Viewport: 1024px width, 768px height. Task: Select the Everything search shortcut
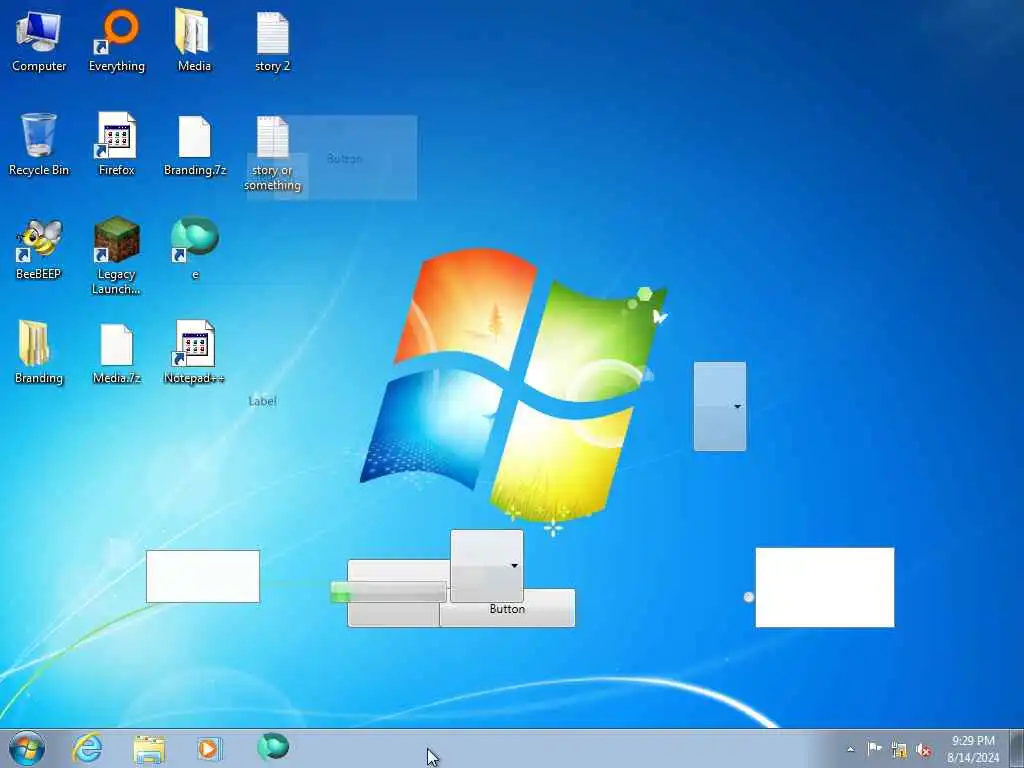(x=117, y=41)
